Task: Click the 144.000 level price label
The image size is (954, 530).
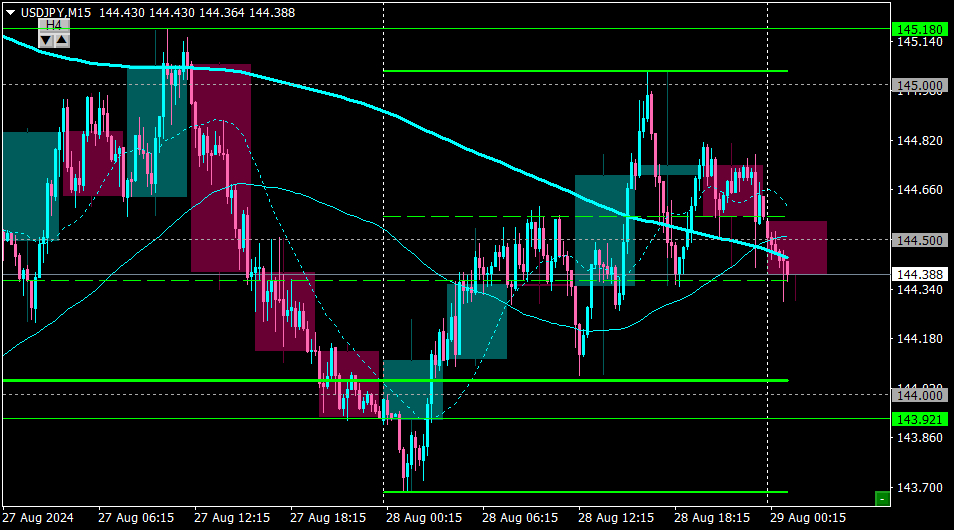Action: (x=919, y=396)
